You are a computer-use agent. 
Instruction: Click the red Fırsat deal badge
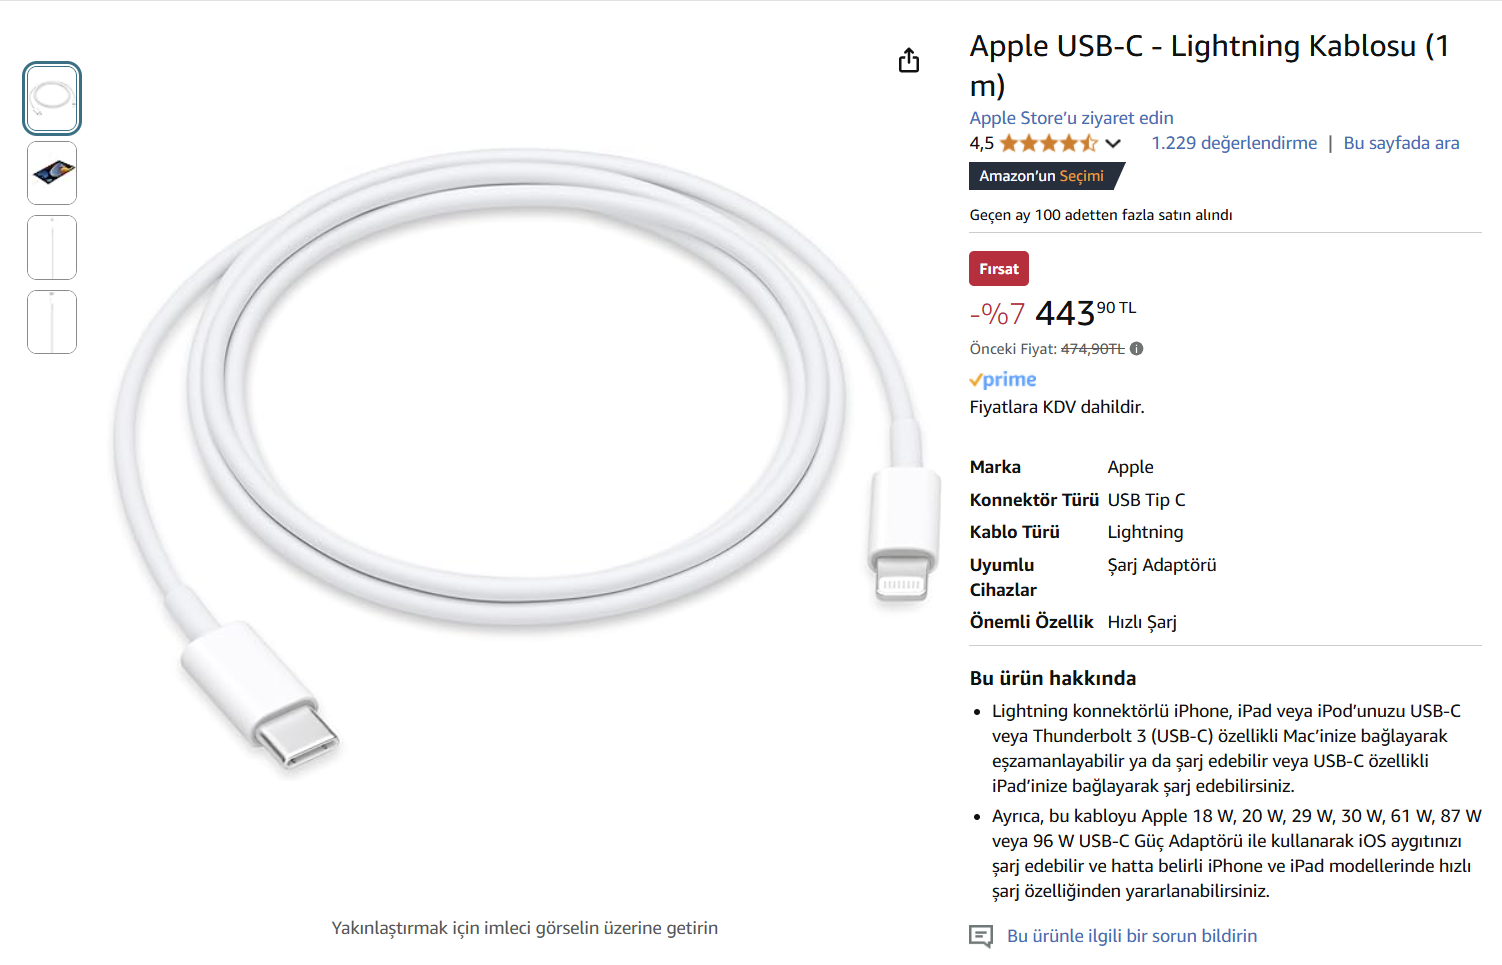tap(998, 269)
